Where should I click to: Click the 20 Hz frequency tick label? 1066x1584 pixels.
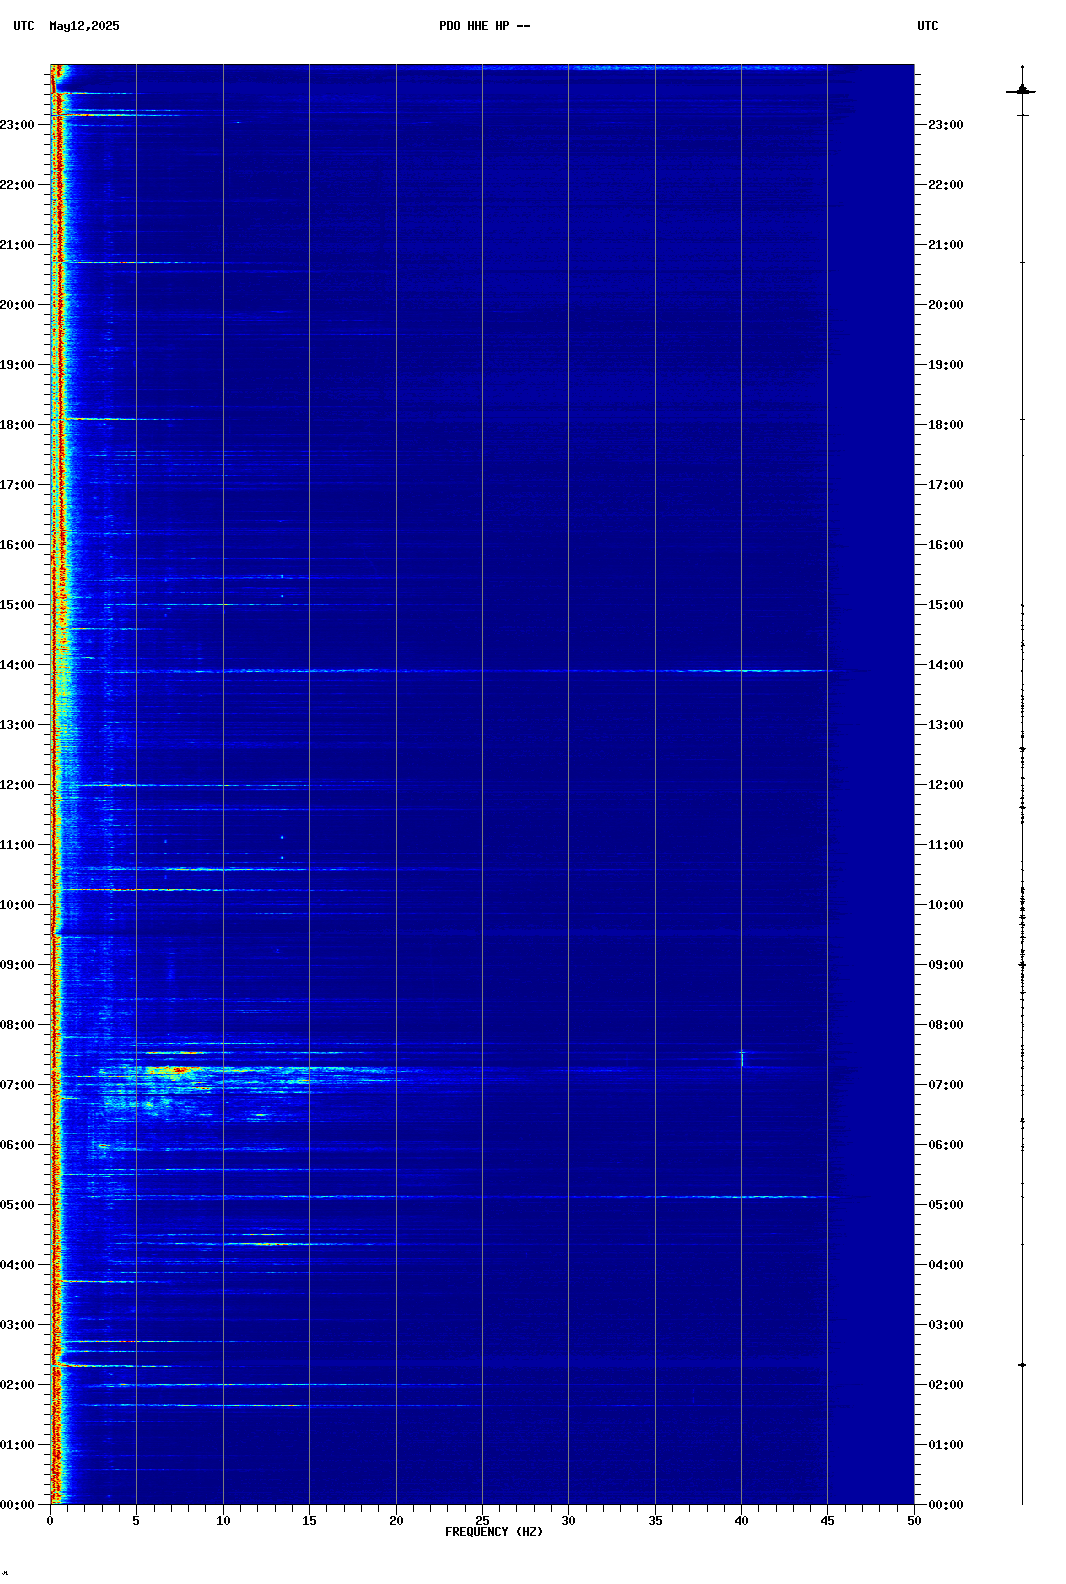click(396, 1521)
